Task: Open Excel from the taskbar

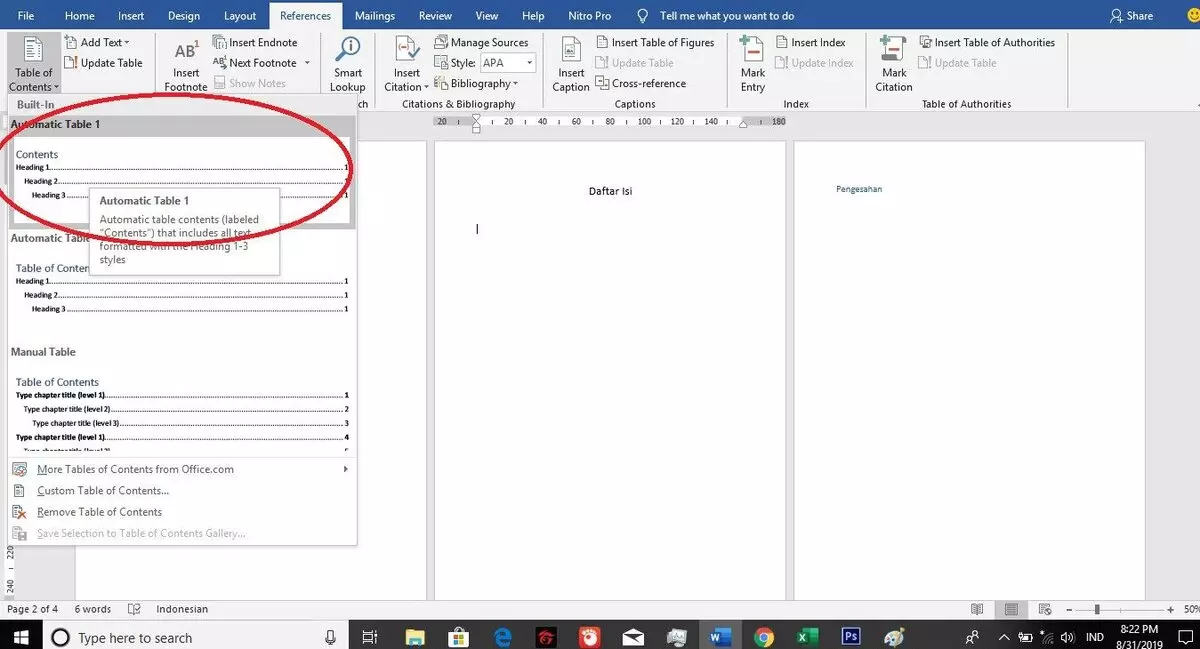Action: tap(807, 637)
